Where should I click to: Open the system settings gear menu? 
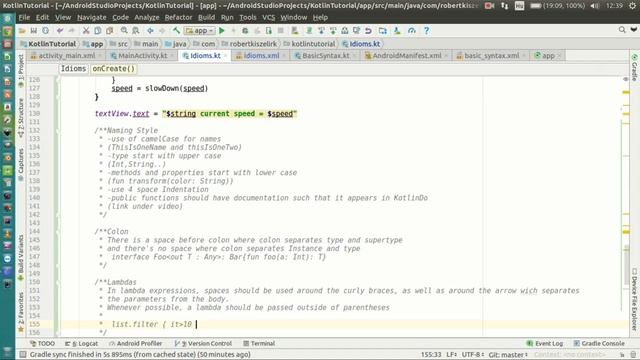click(632, 6)
